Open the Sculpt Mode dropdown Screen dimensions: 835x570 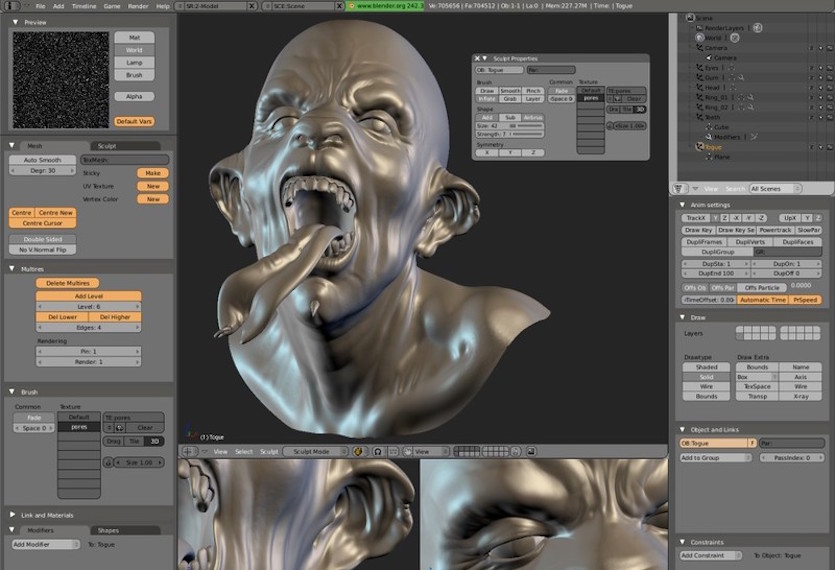312,452
